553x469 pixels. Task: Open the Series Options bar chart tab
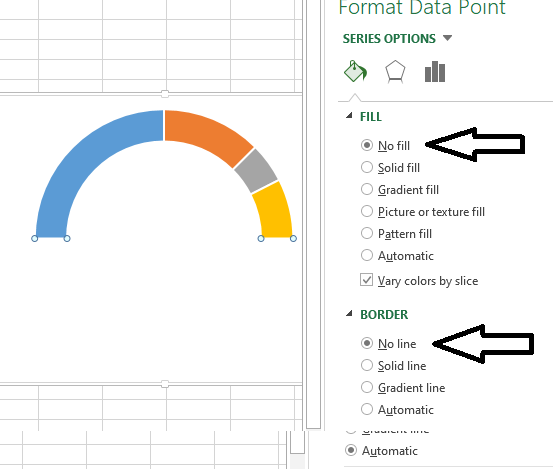click(435, 72)
